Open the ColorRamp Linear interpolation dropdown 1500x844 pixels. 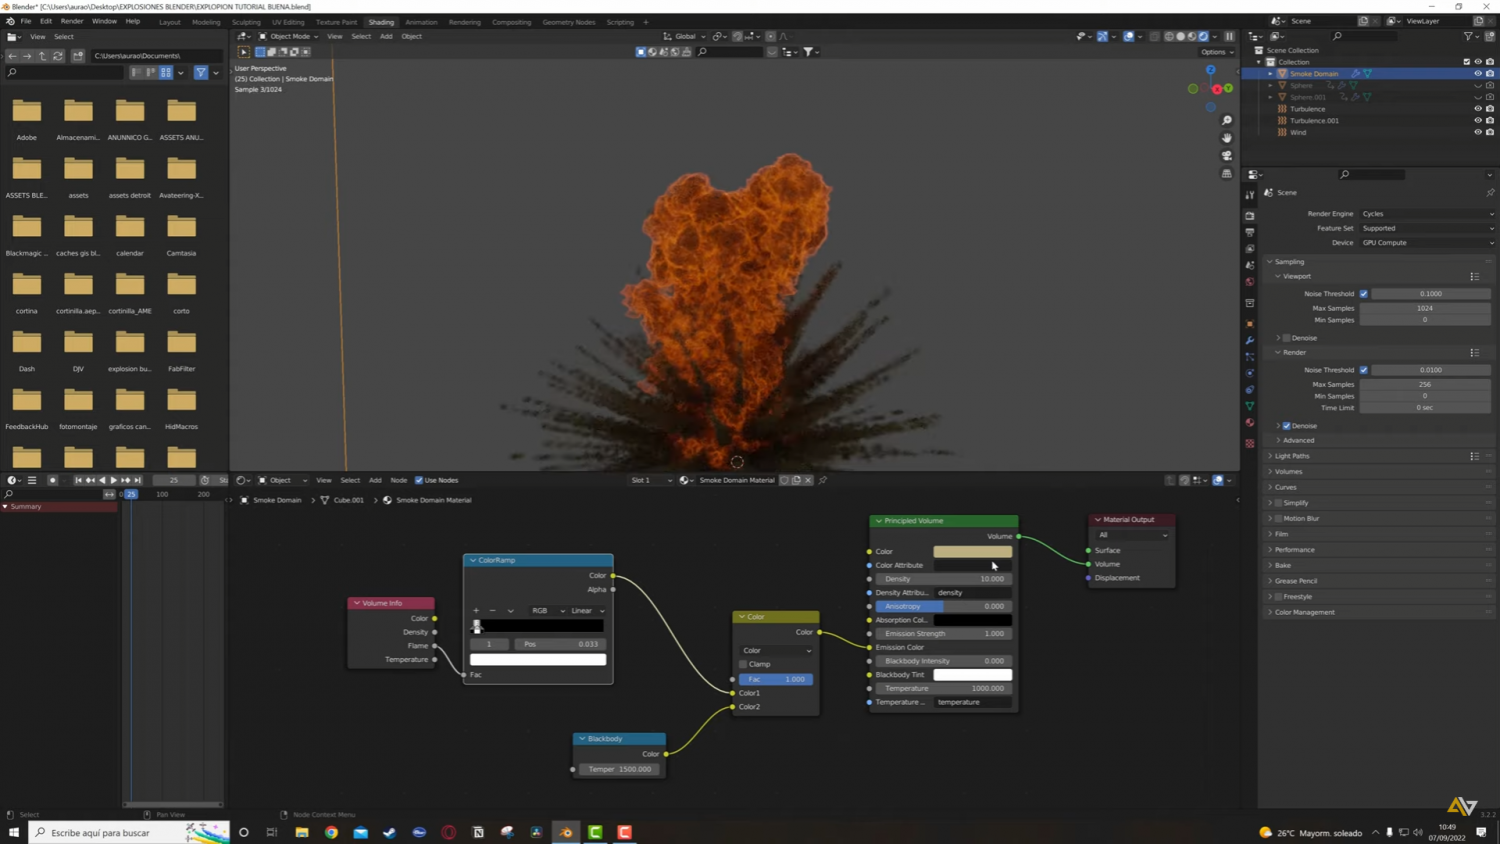tap(587, 610)
